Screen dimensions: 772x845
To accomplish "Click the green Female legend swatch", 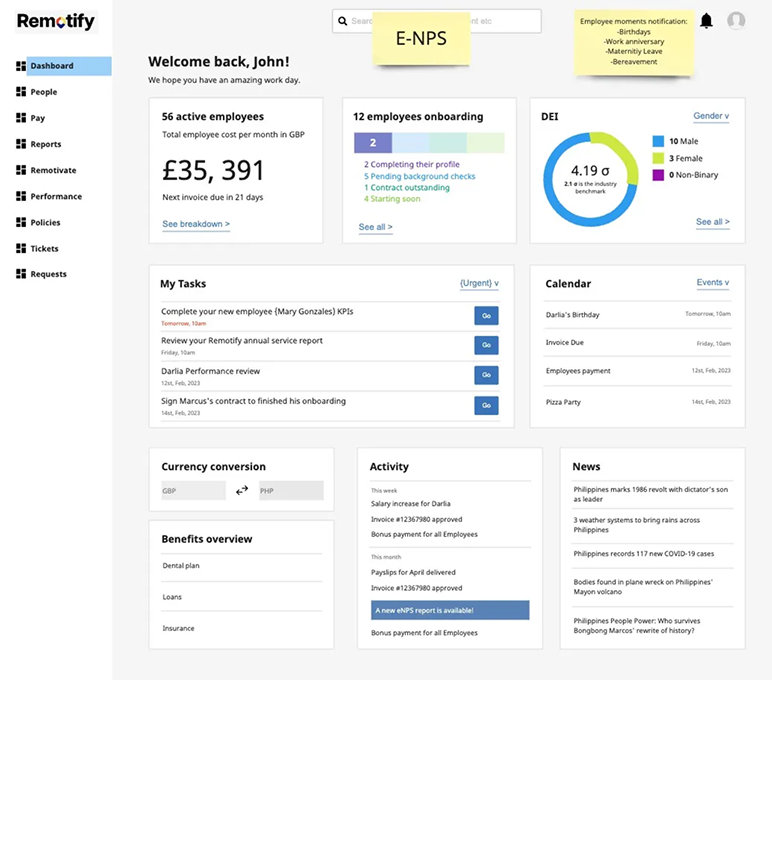I will [x=658, y=158].
